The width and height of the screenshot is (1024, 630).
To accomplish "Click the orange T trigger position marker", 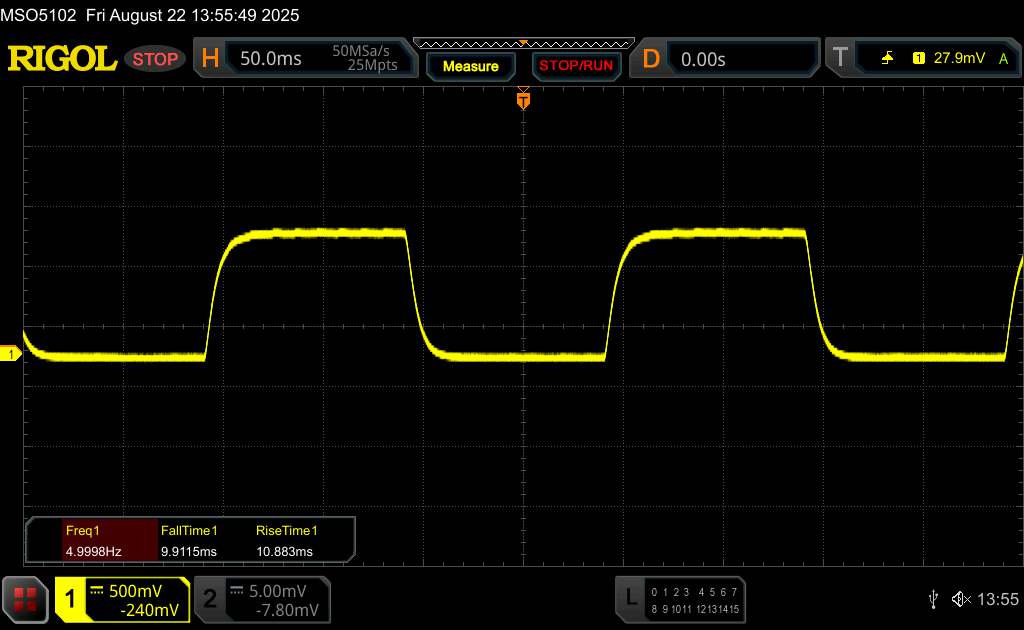I will pos(522,99).
